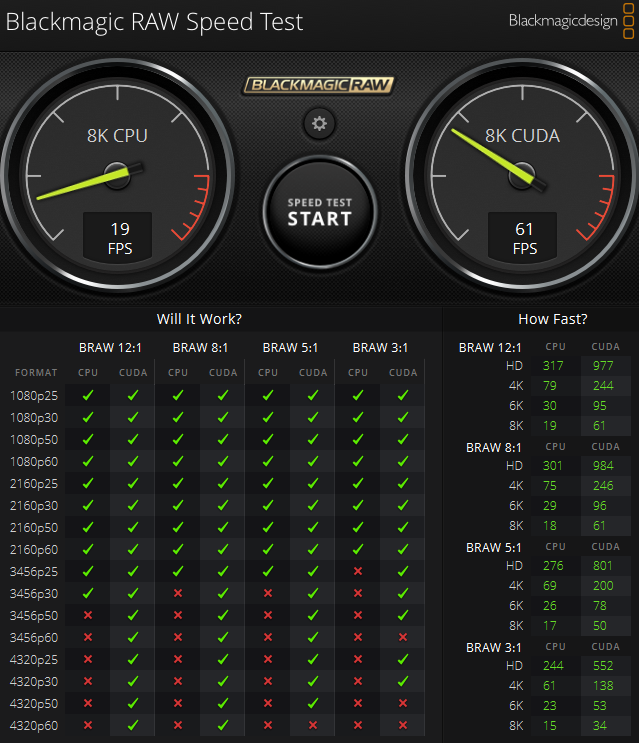Screen dimensions: 639x743
Task: Click the green check for 1080p25 BRAW 12:1 CPU
Action: (88, 395)
